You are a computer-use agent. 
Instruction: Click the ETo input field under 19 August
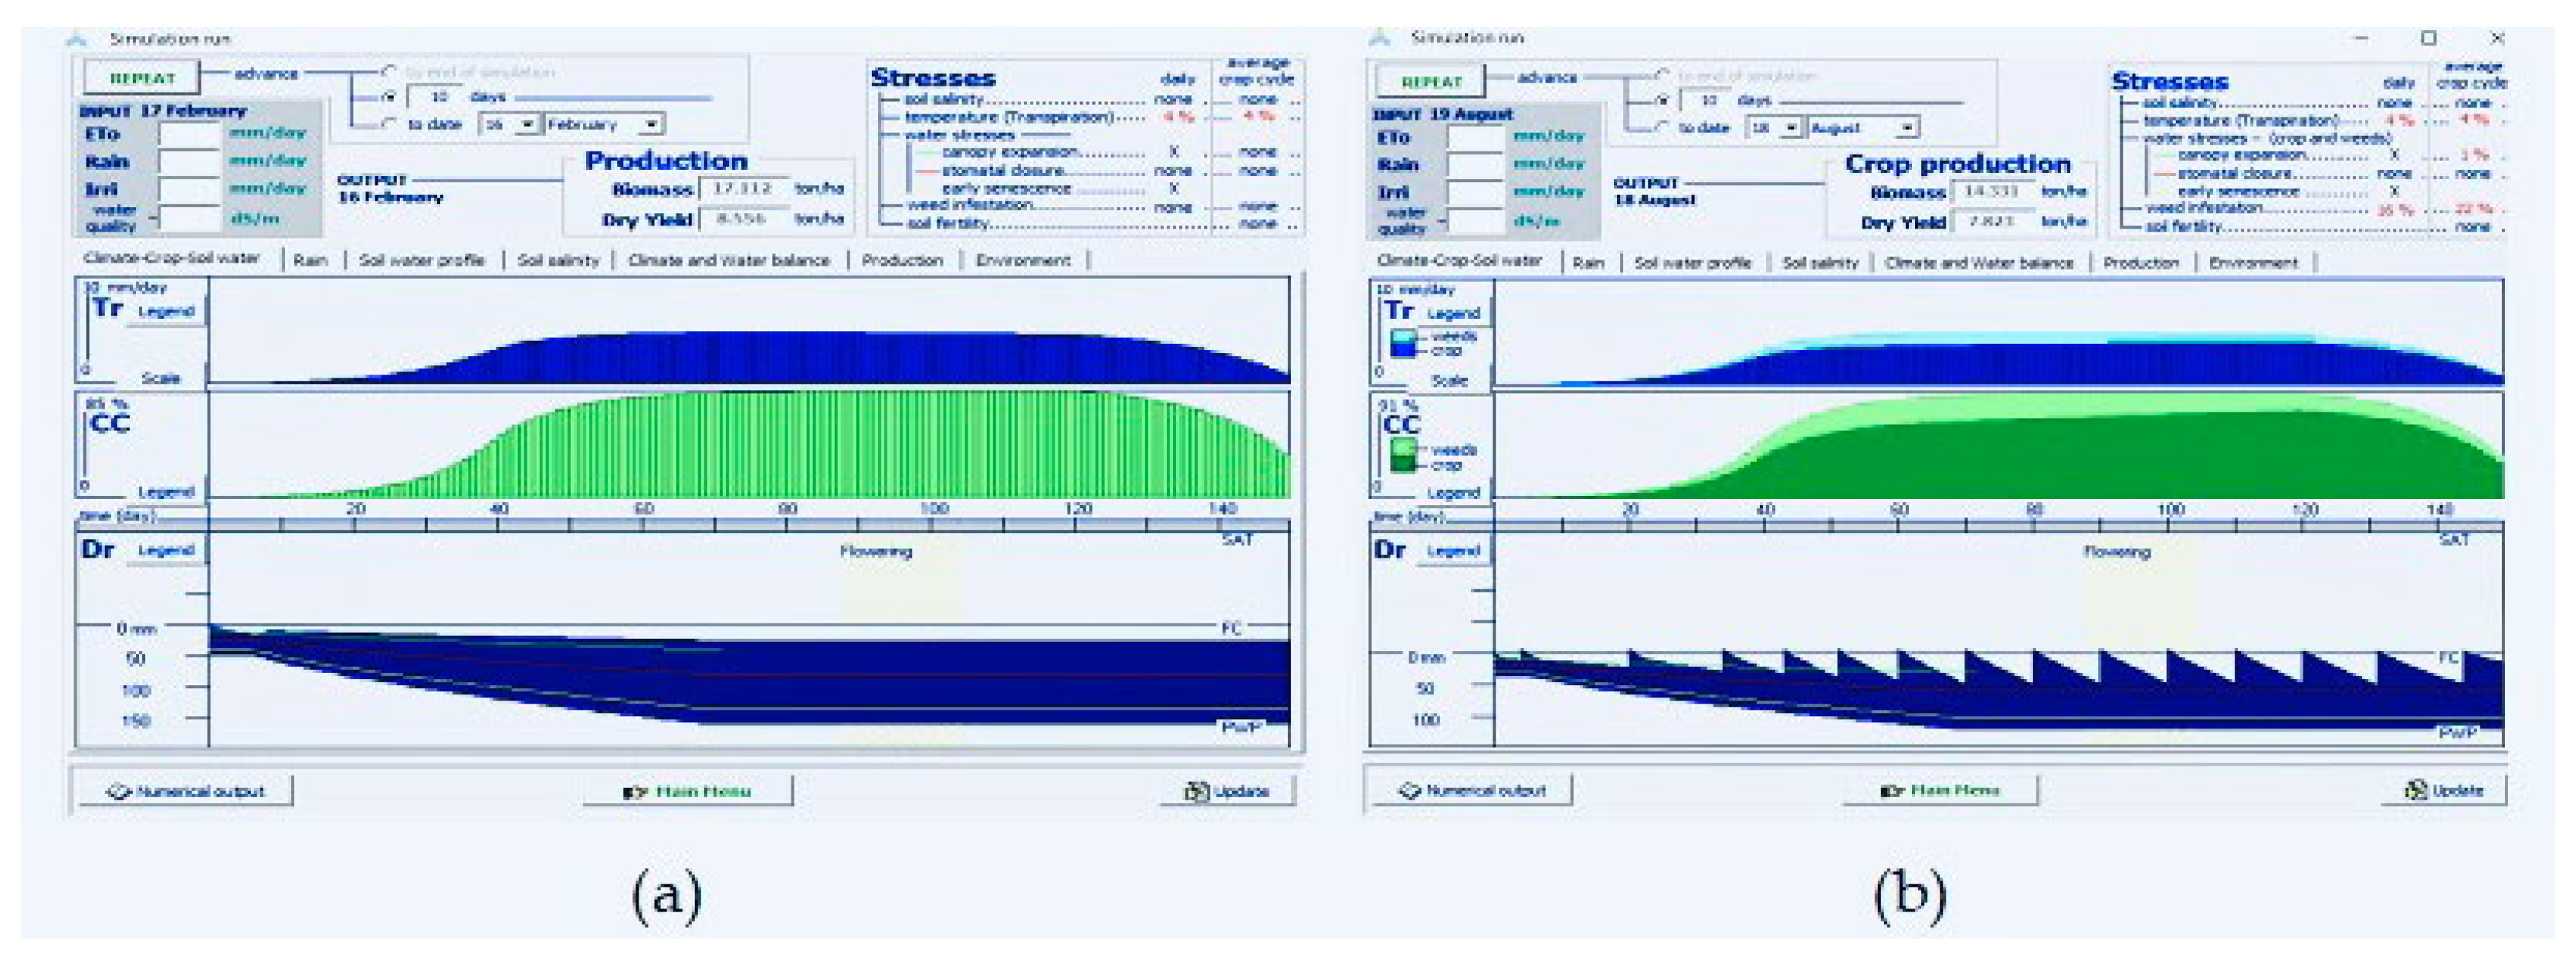1475,137
